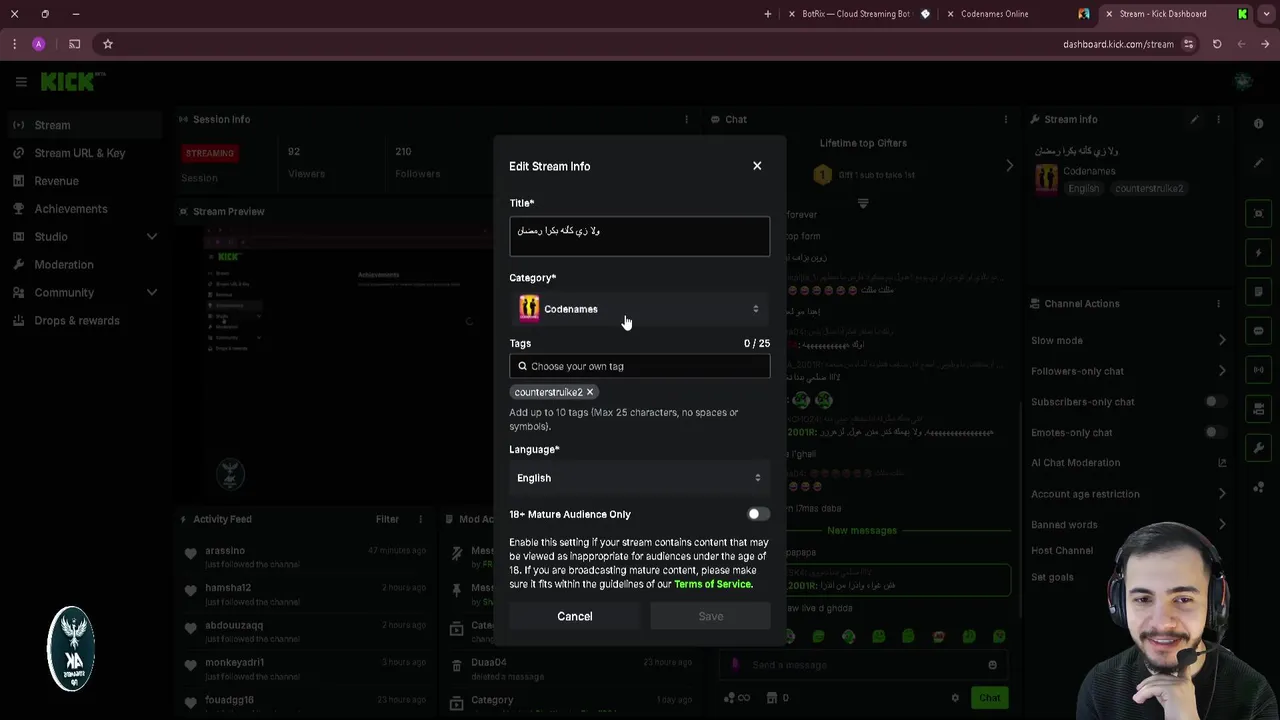The width and height of the screenshot is (1280, 720).
Task: Open Activity Feed options menu
Action: pyautogui.click(x=420, y=519)
